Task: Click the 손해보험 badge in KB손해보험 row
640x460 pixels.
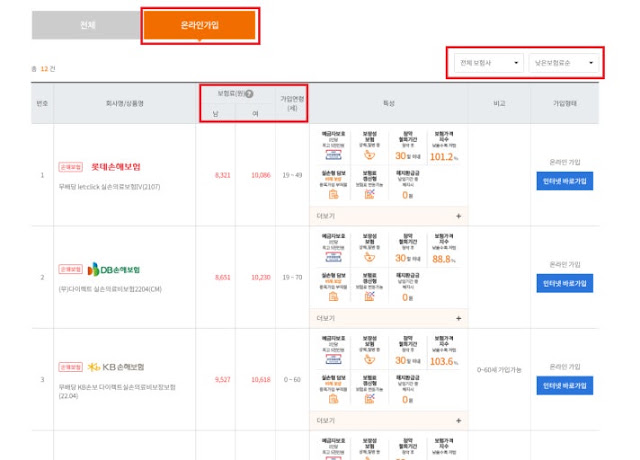Action: 71,367
